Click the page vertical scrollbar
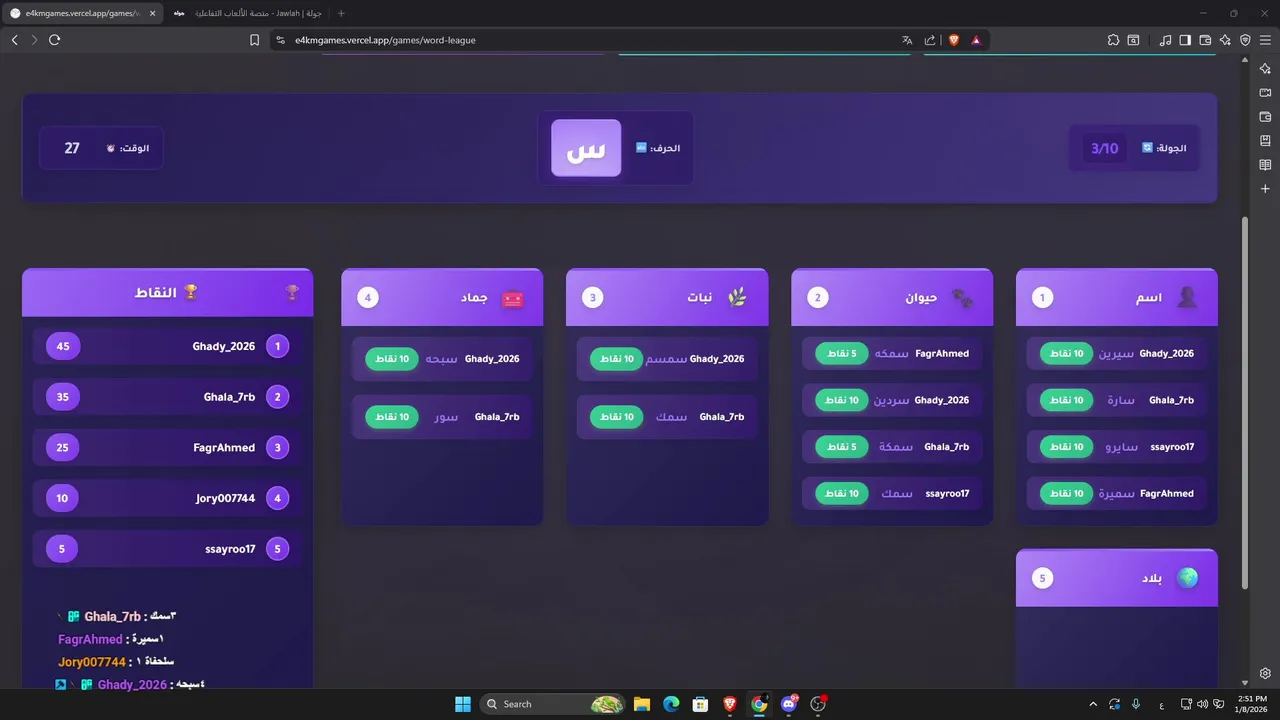Viewport: 1280px width, 720px height. click(1245, 402)
